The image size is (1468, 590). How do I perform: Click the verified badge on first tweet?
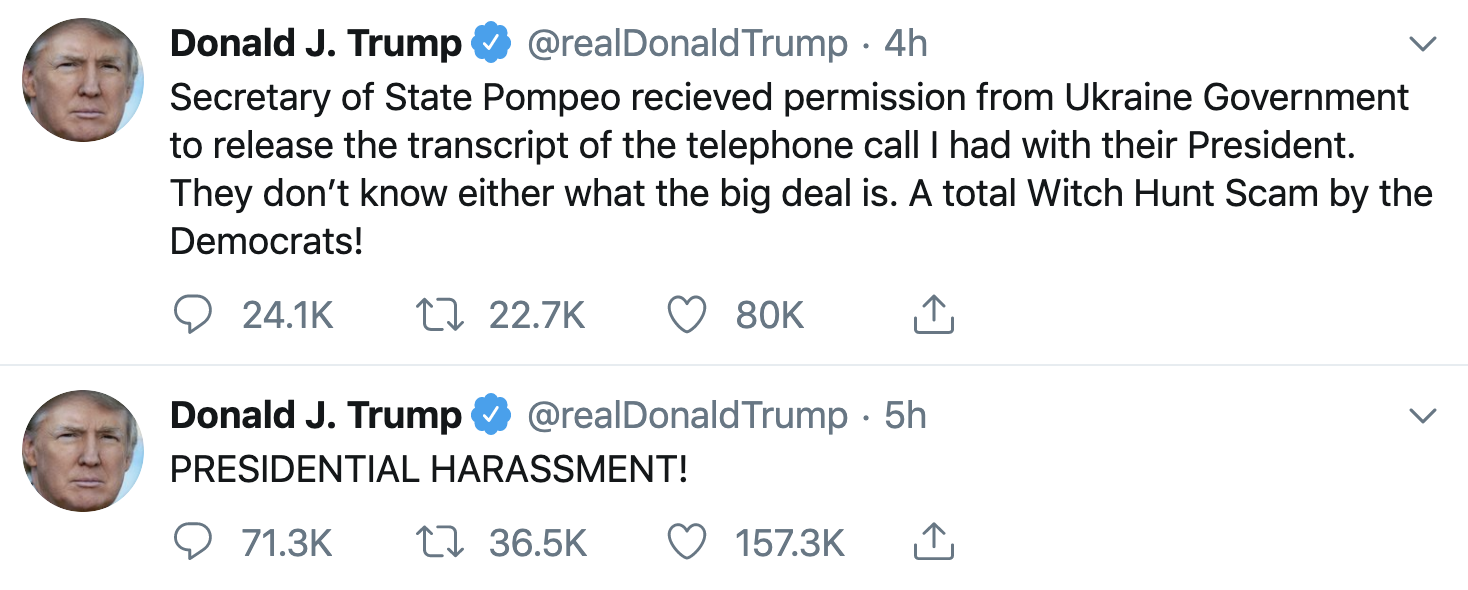click(492, 44)
